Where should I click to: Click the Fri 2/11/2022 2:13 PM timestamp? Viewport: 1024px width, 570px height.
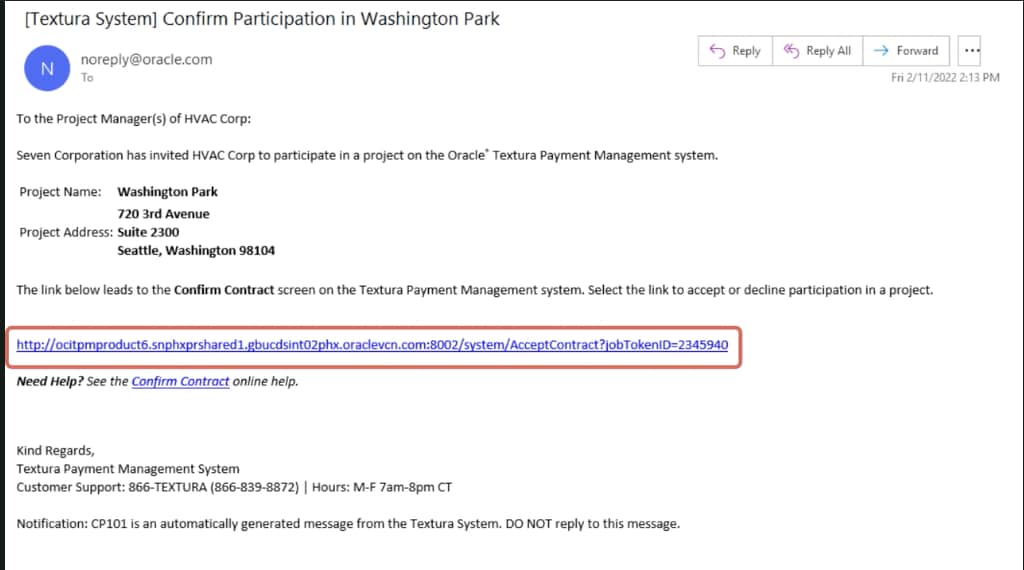pyautogui.click(x=945, y=78)
